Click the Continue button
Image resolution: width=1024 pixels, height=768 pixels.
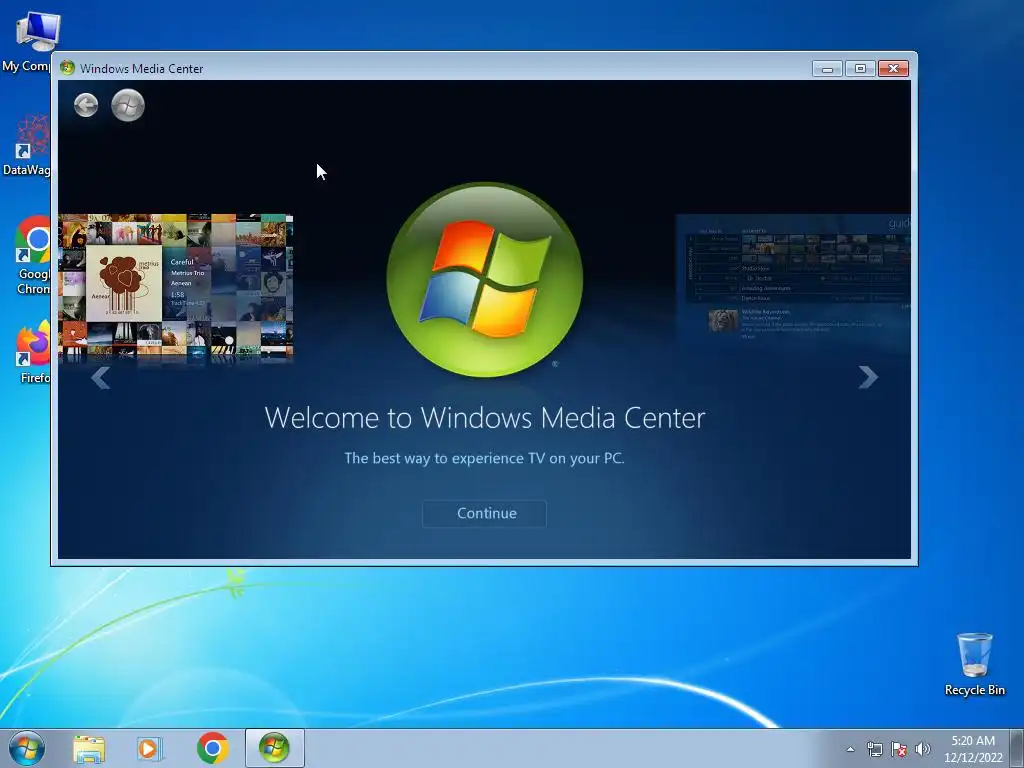[x=485, y=513]
